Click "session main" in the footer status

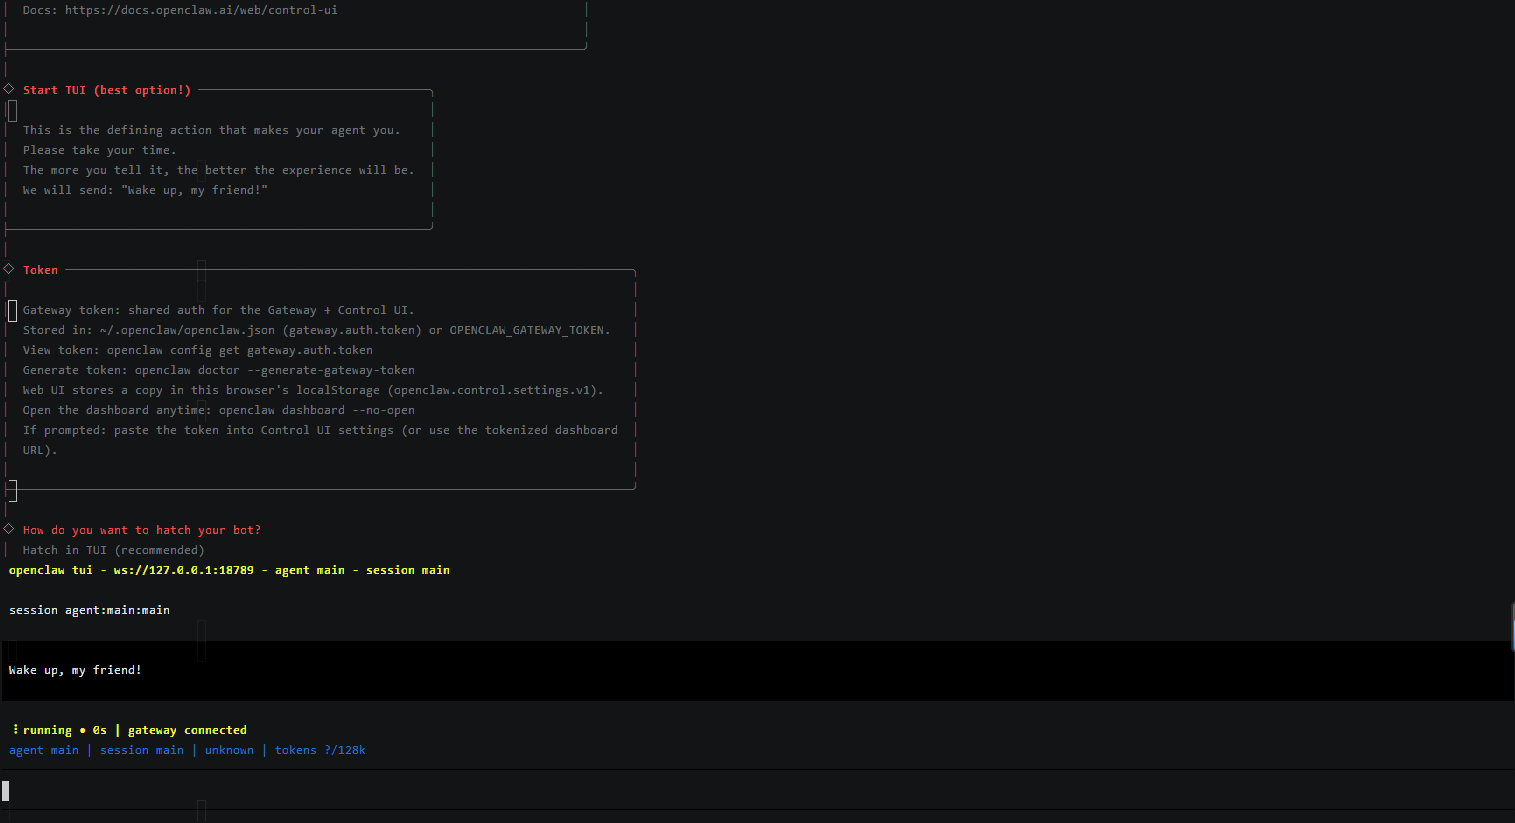(142, 750)
